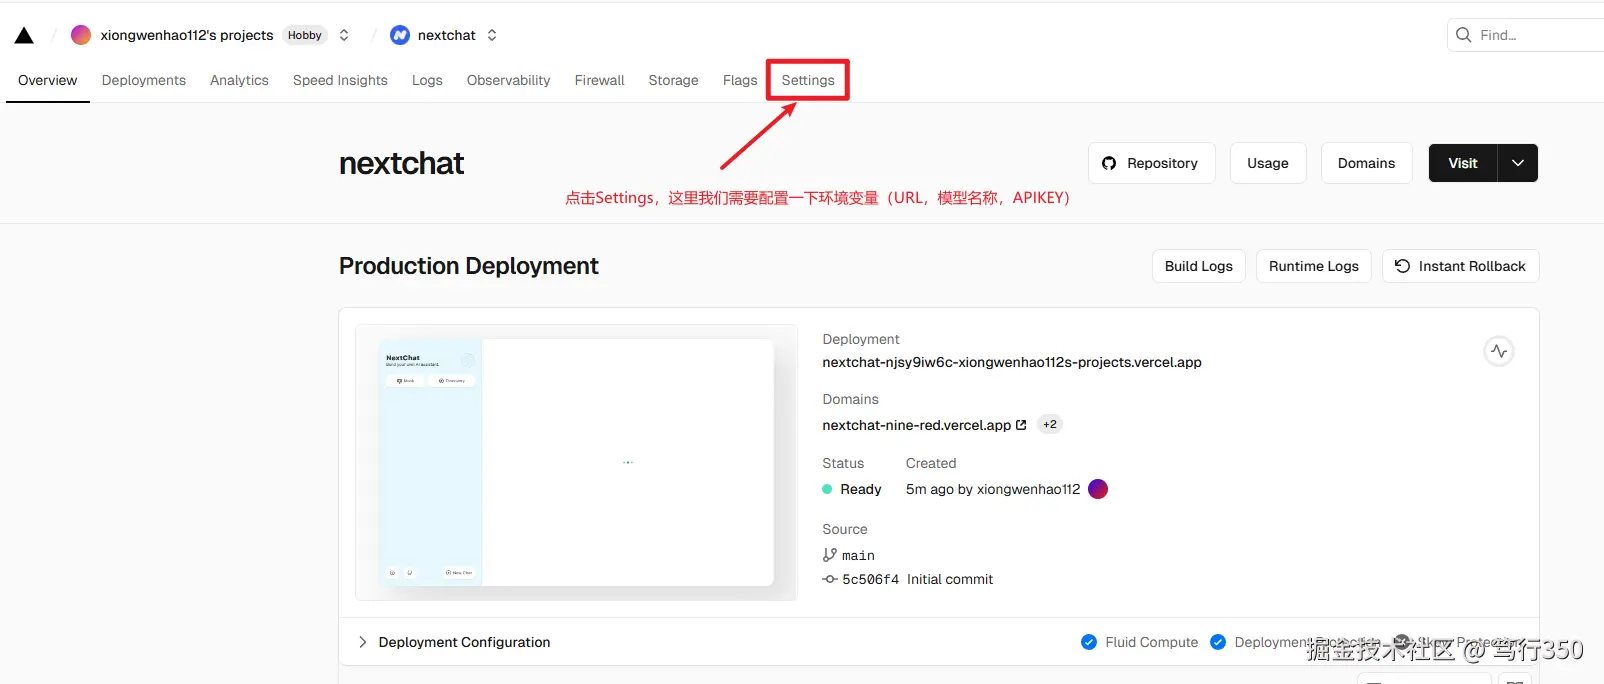Open the nextchat project switcher

[x=492, y=35]
